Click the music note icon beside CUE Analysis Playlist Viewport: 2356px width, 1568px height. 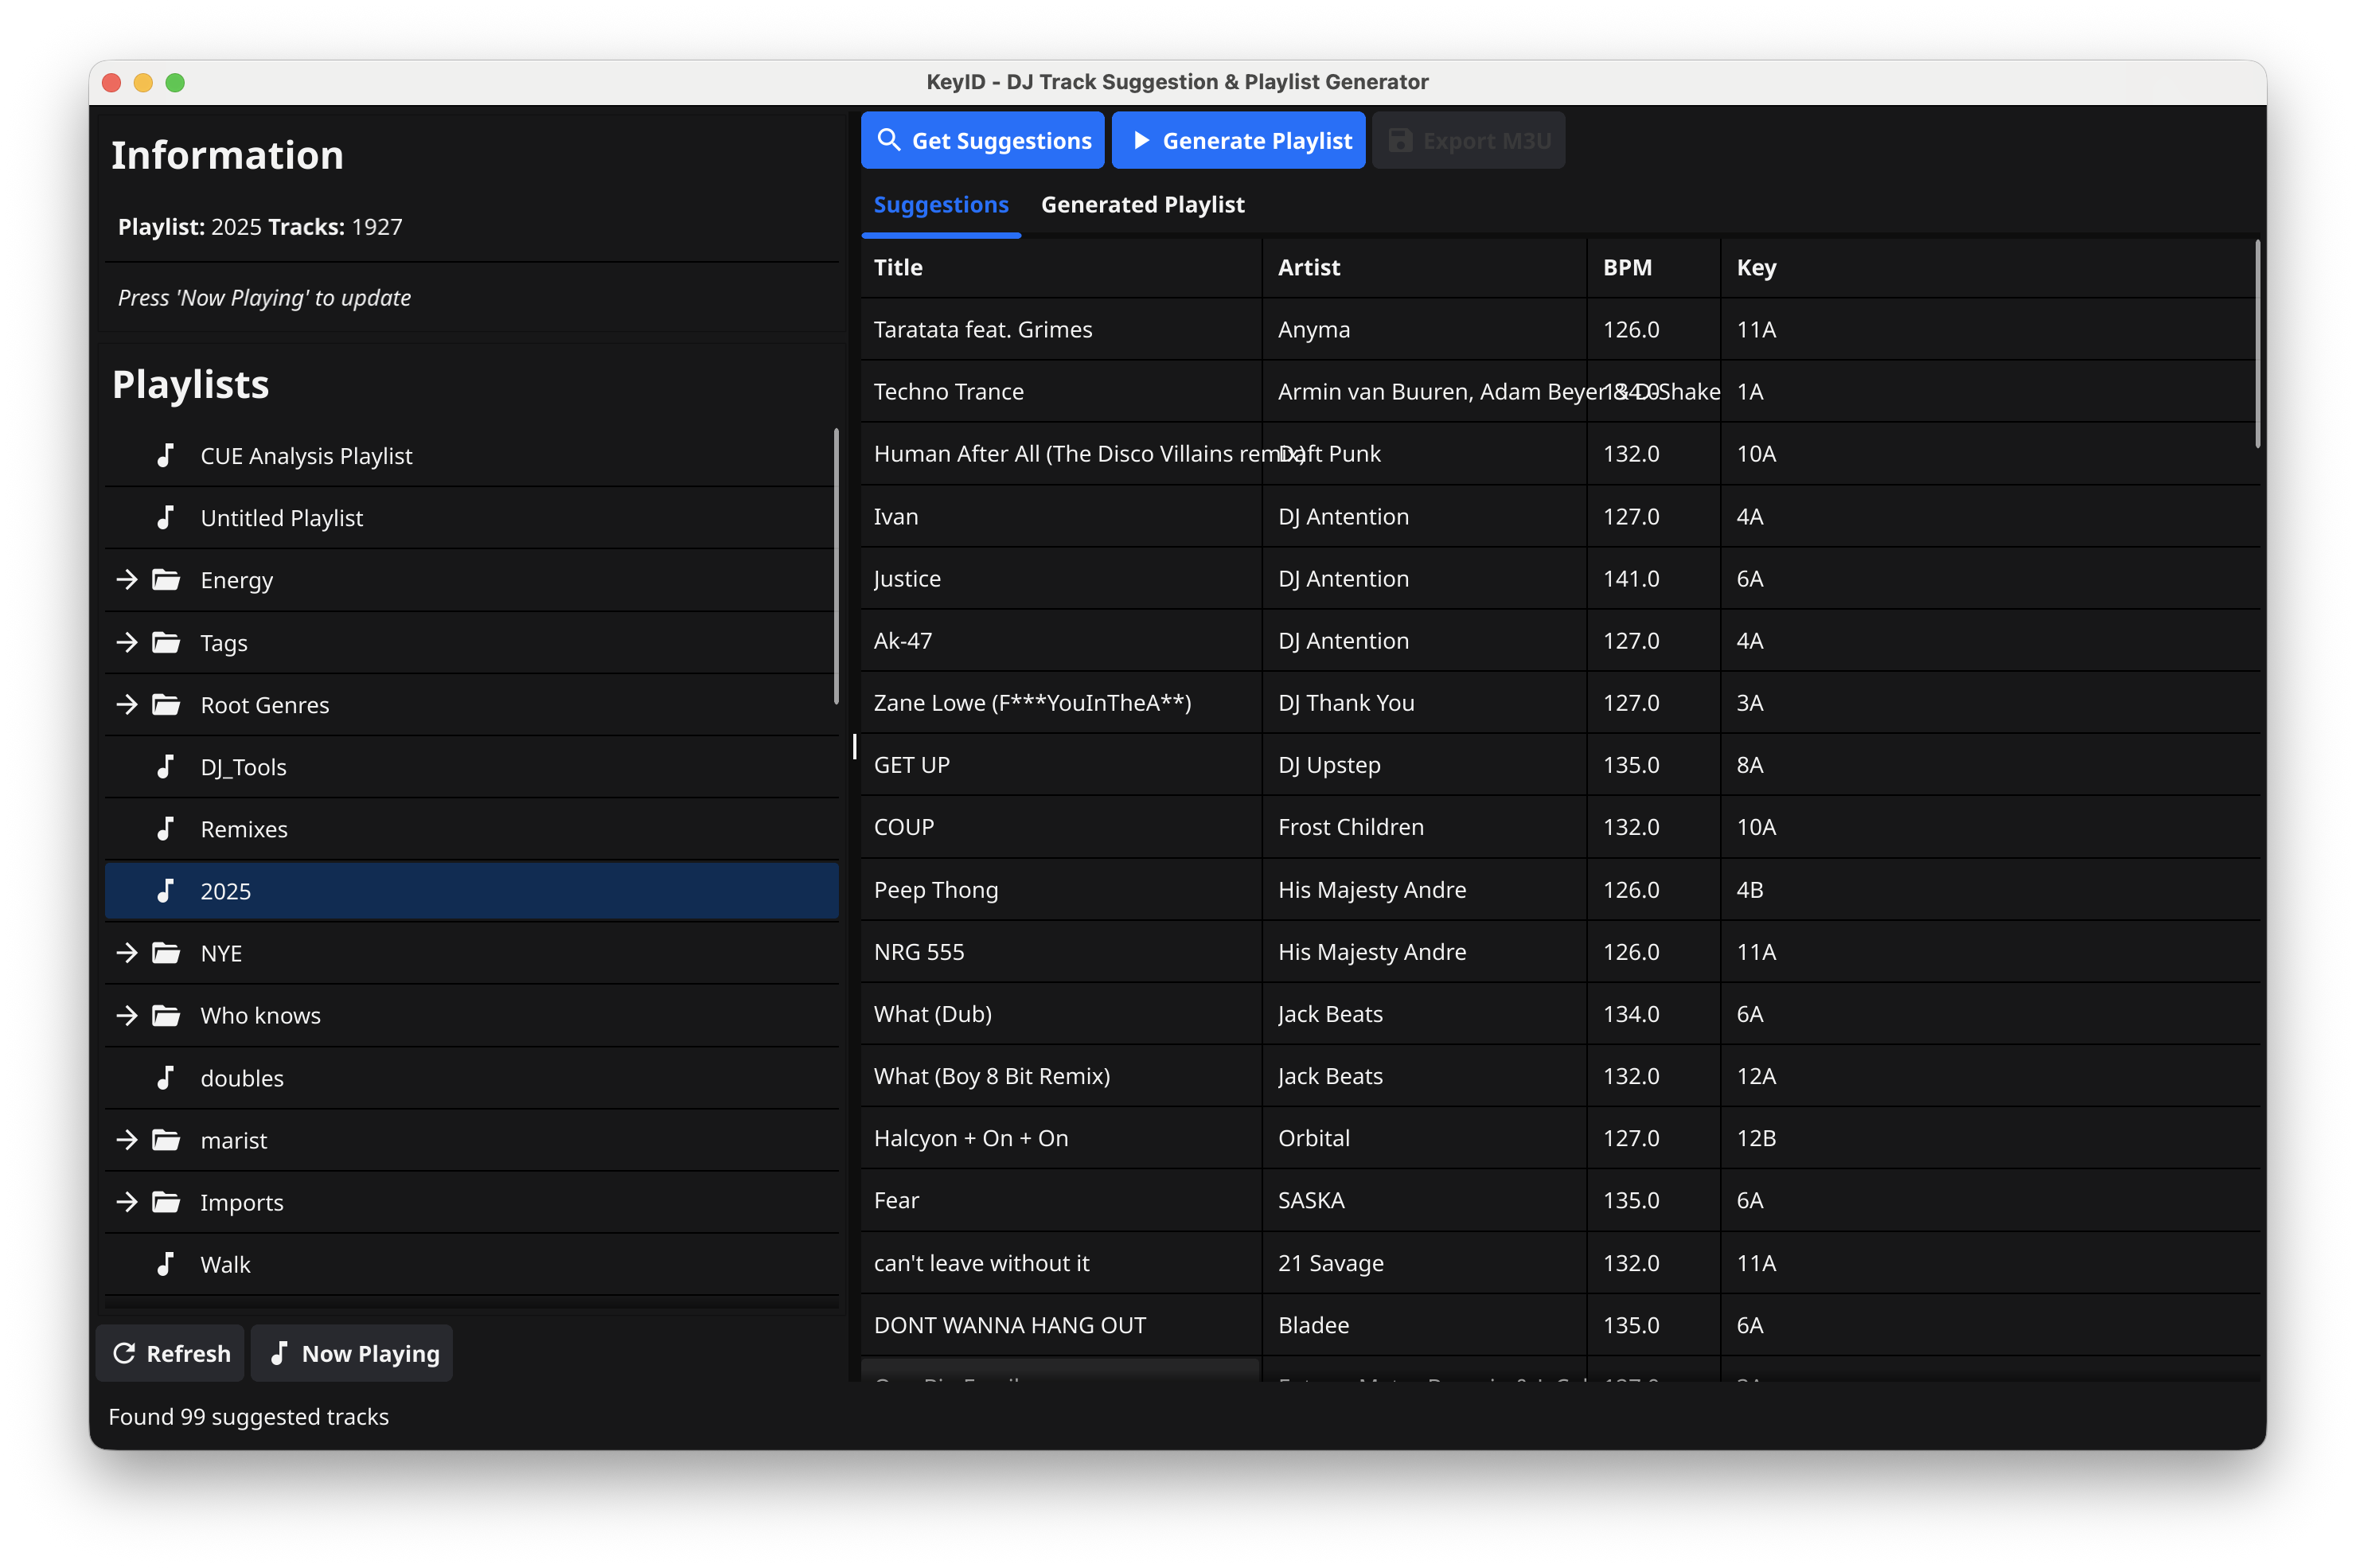[165, 455]
